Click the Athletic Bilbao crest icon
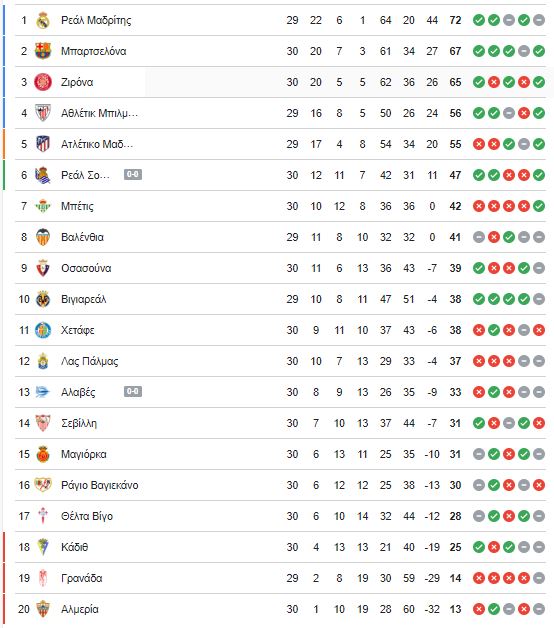554x628 pixels. 43,113
